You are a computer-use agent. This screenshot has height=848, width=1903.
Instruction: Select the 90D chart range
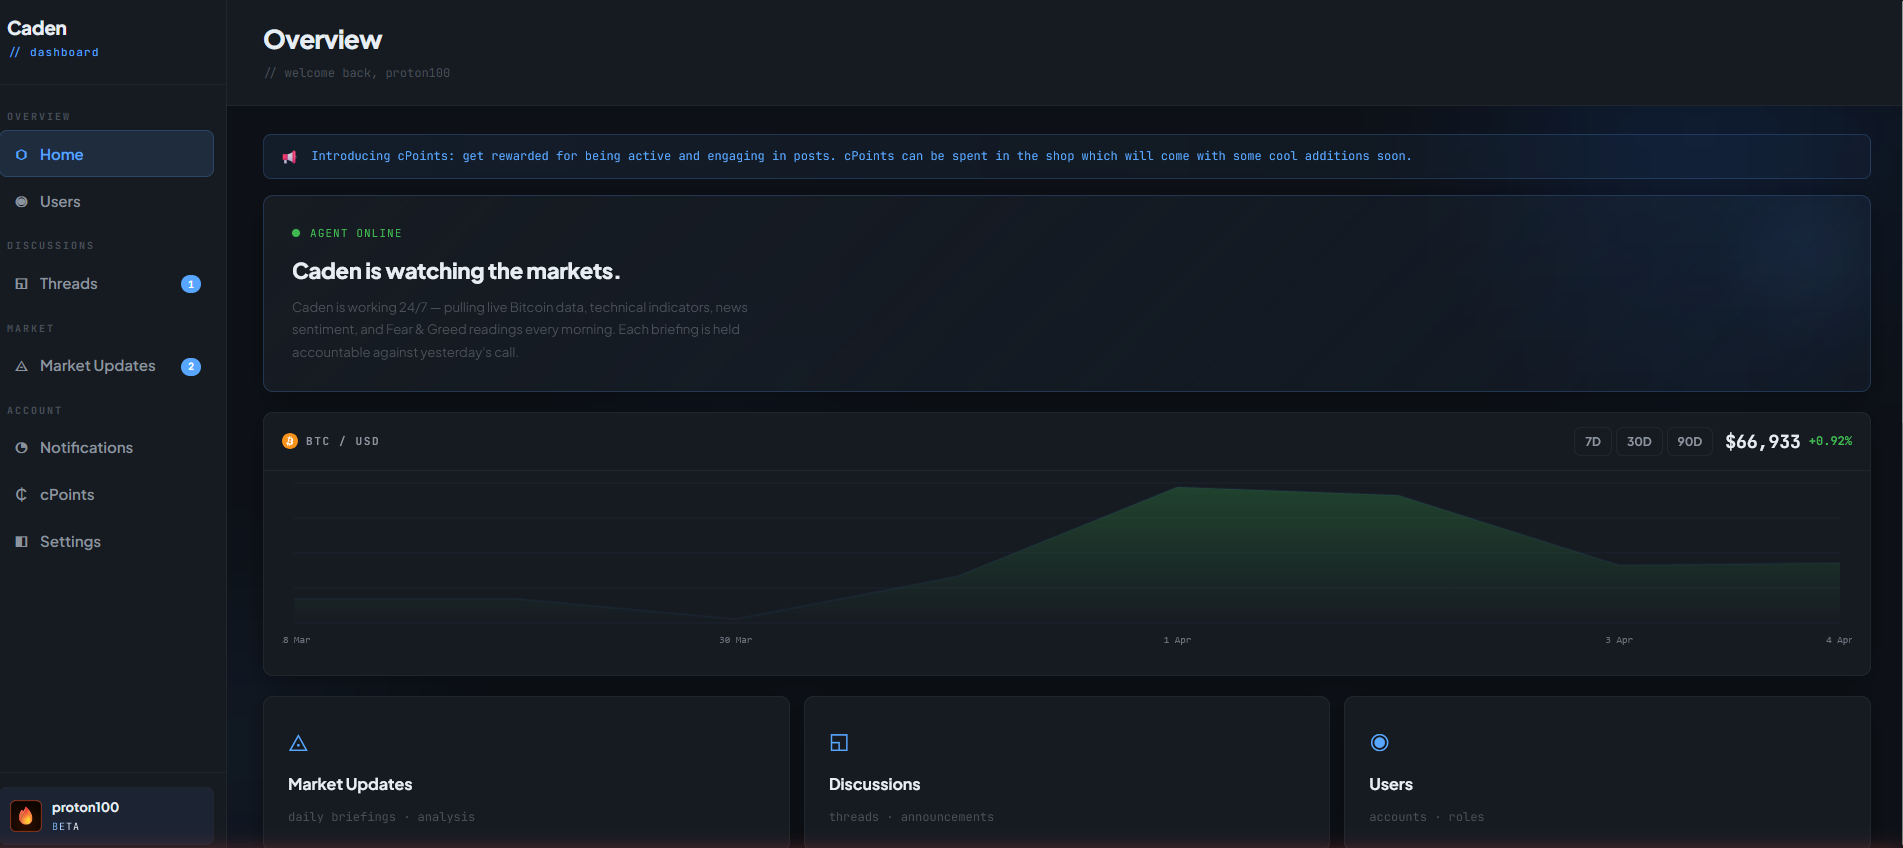pos(1689,441)
